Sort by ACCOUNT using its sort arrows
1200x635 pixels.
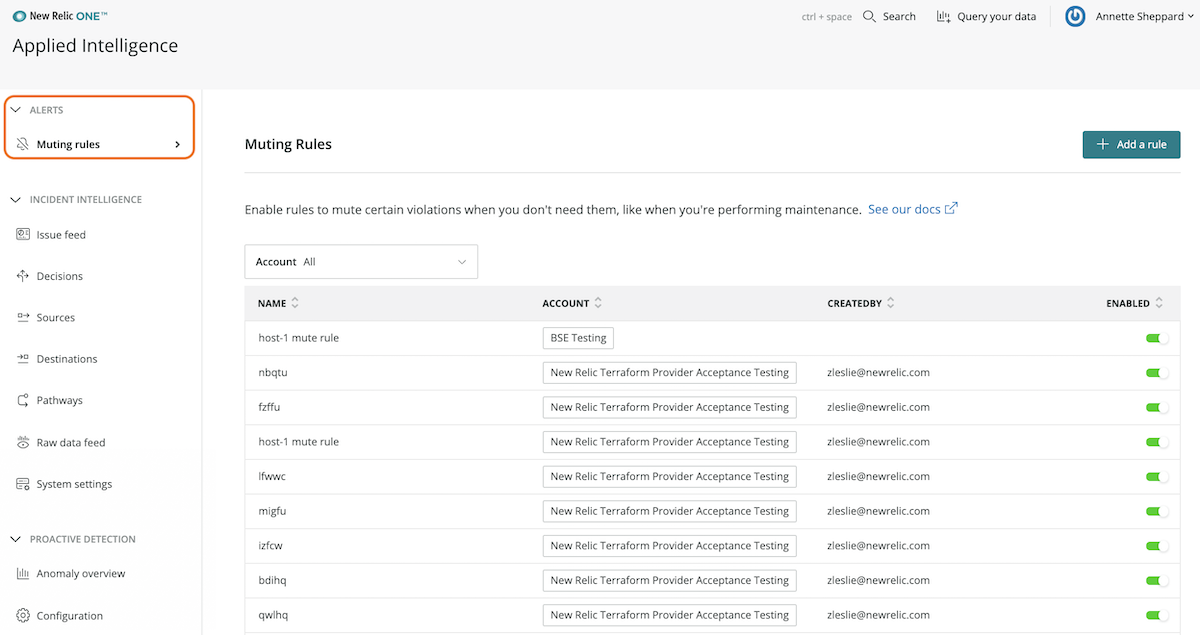pyautogui.click(x=598, y=303)
